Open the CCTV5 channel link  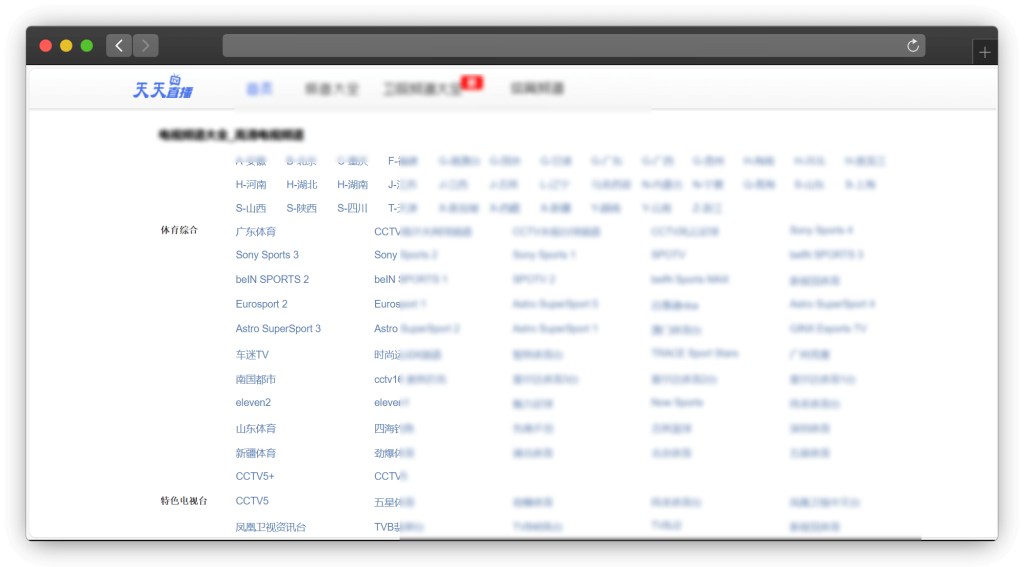pos(252,501)
